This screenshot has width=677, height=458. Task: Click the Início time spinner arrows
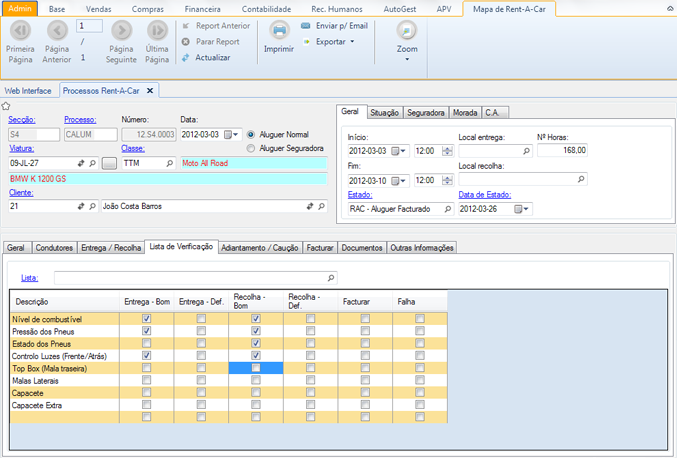tap(446, 151)
